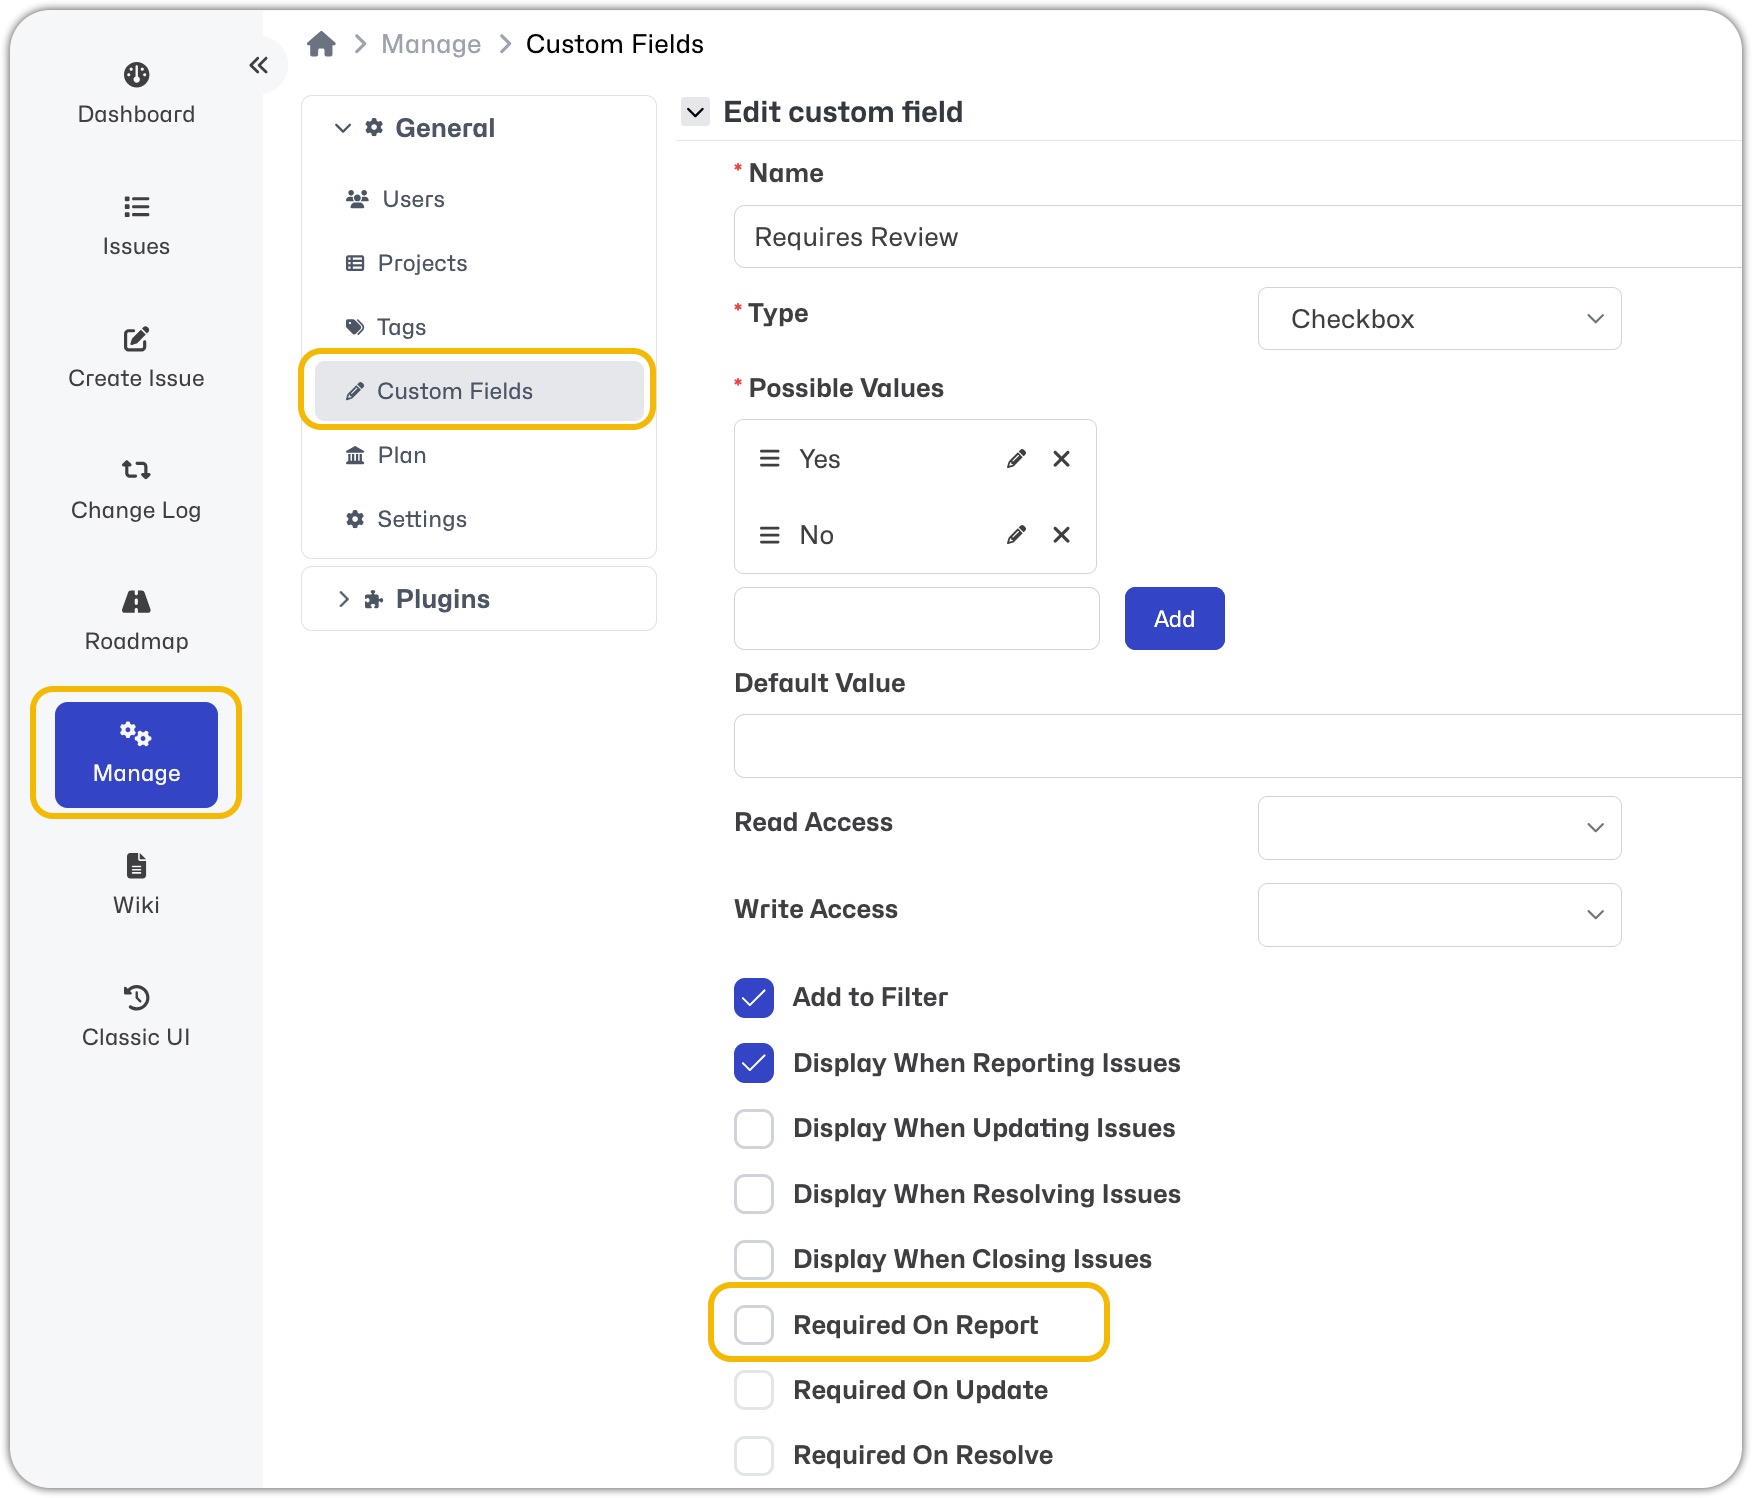Open Tags in General menu
Image resolution: width=1752 pixels, height=1498 pixels.
(x=479, y=327)
